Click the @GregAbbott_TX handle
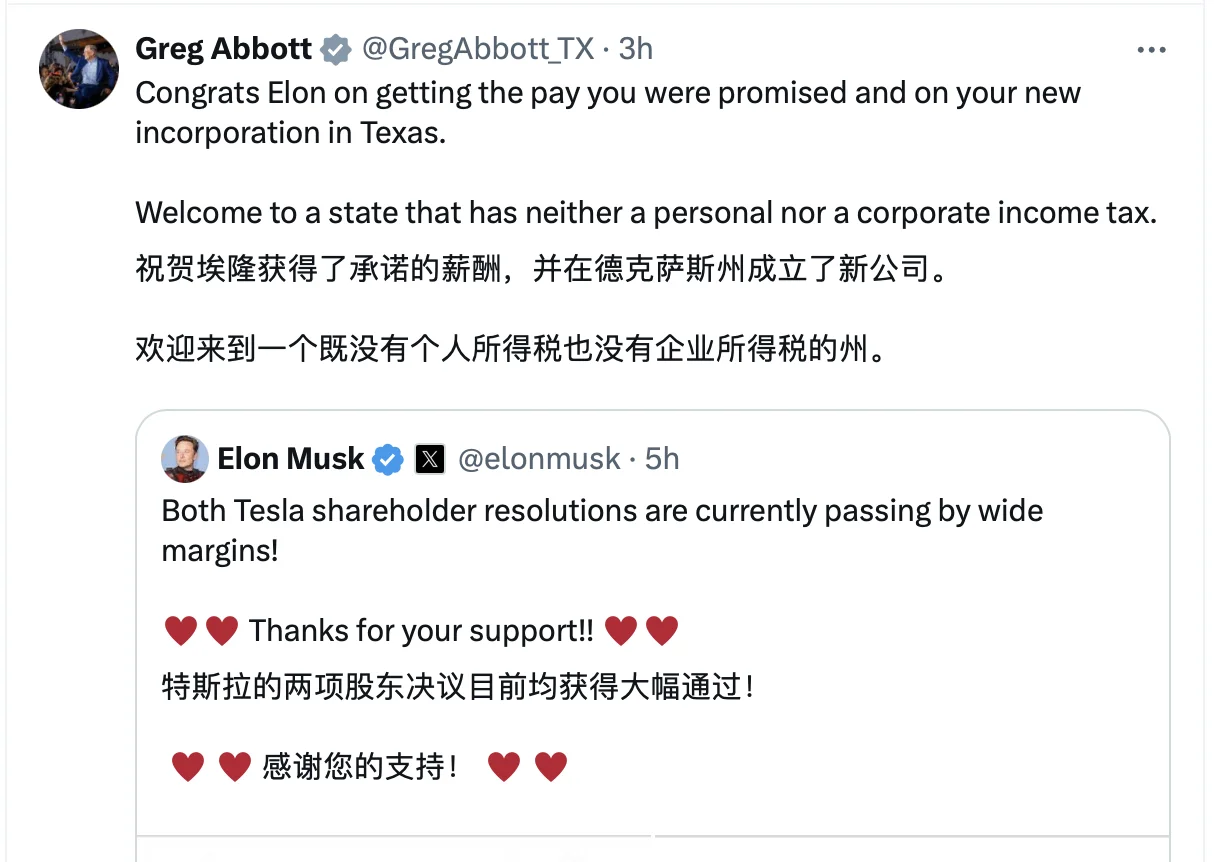 pos(477,48)
